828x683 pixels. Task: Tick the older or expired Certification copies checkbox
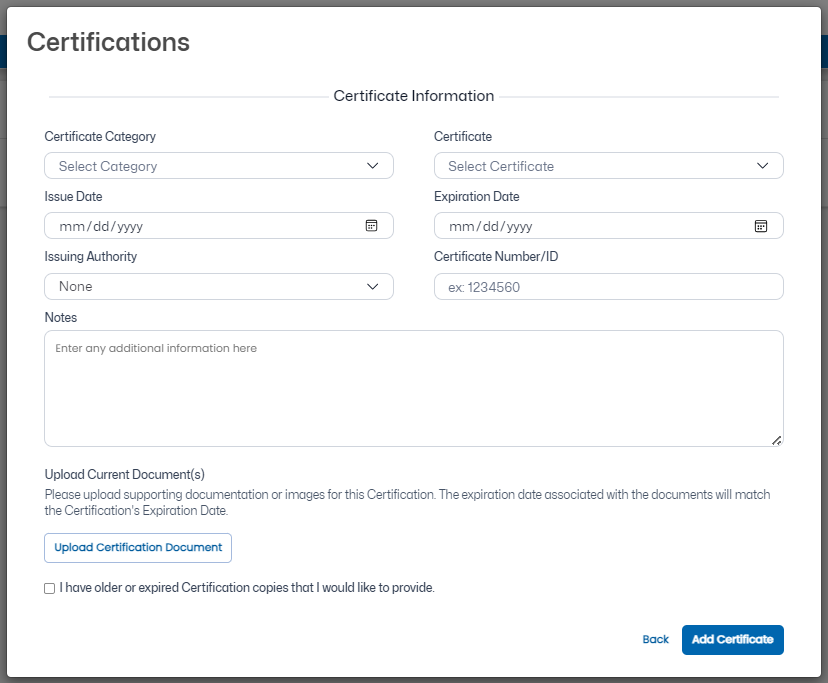(50, 589)
